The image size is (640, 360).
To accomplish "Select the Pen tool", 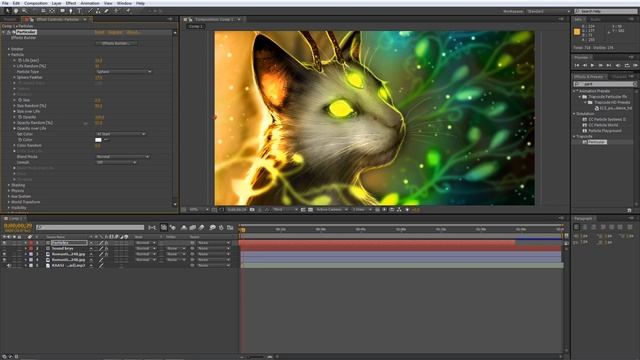I will [x=71, y=11].
